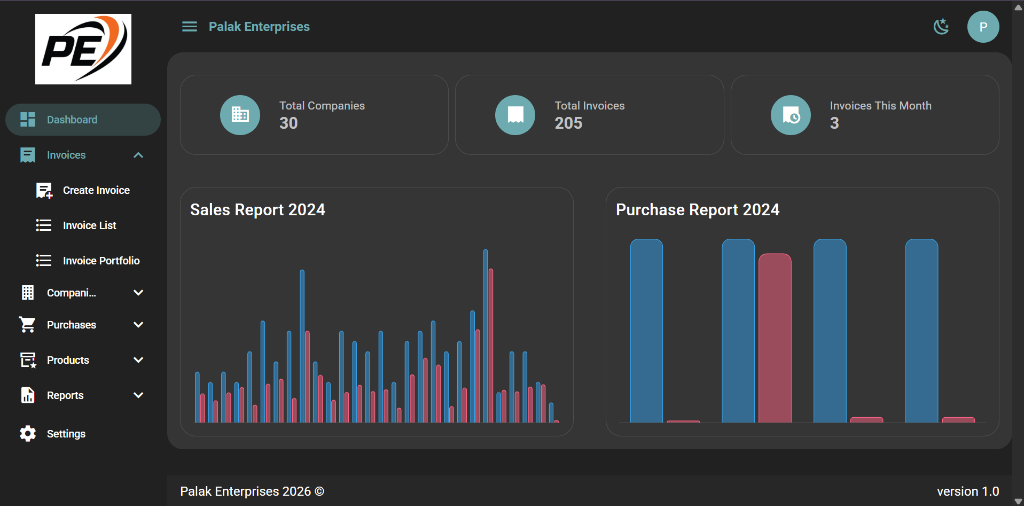Expand the Companies menu chevron

(x=138, y=293)
